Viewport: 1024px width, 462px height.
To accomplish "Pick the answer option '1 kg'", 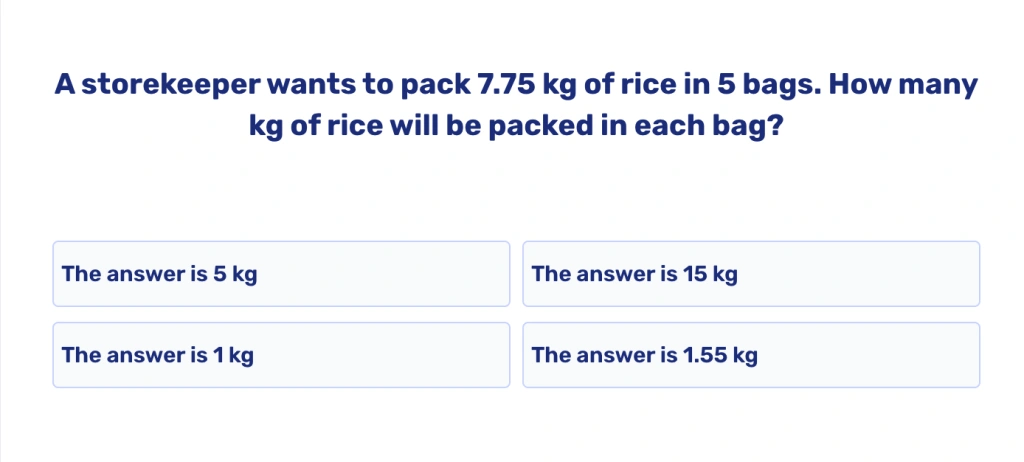I will coord(280,355).
